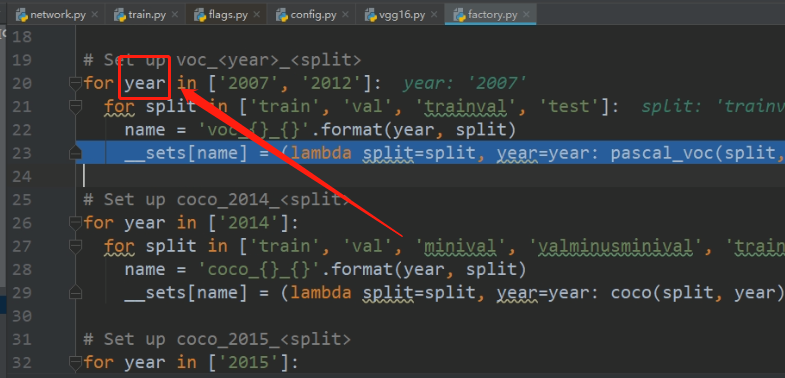The image size is (785, 378).
Task: Click the comment "# Set up voc_<year>_<split>"
Action: 222,60
